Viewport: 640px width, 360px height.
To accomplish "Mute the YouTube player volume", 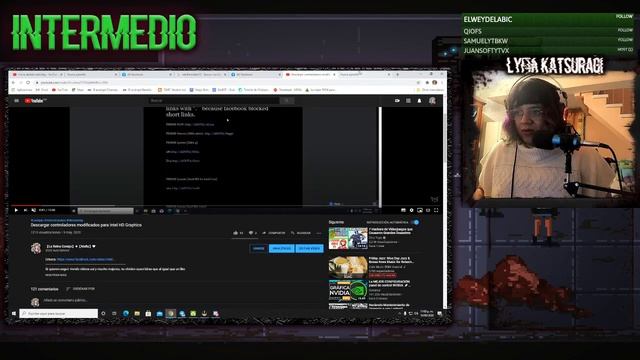I will 34,210.
